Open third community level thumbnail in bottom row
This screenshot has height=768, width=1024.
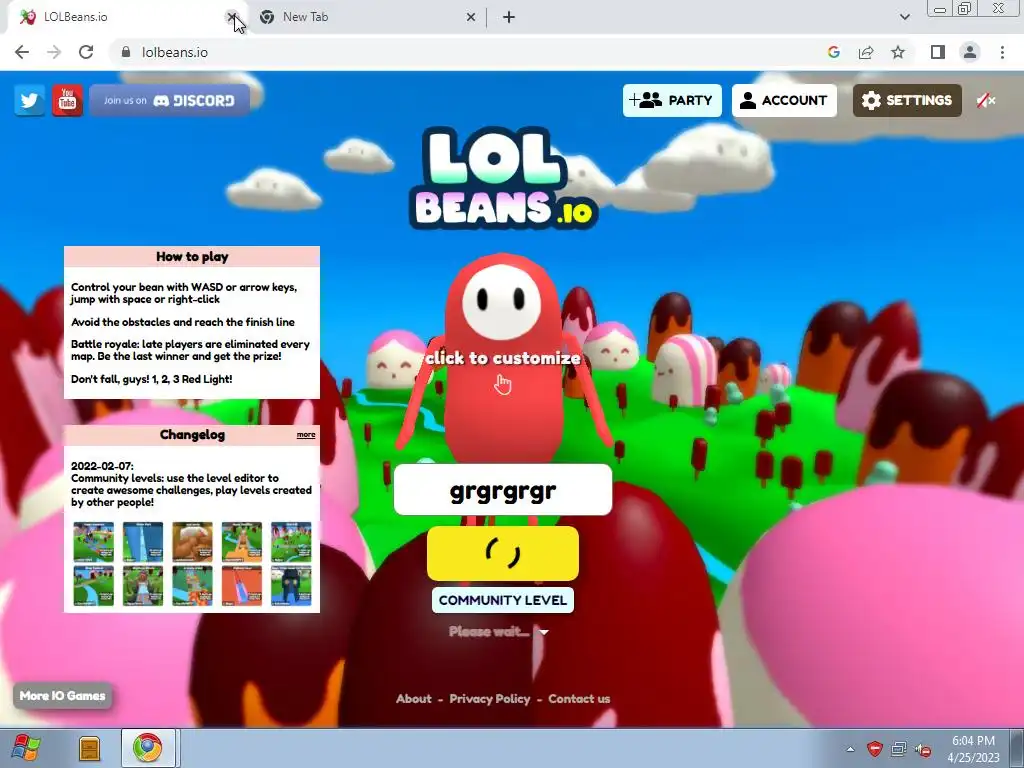pos(193,586)
